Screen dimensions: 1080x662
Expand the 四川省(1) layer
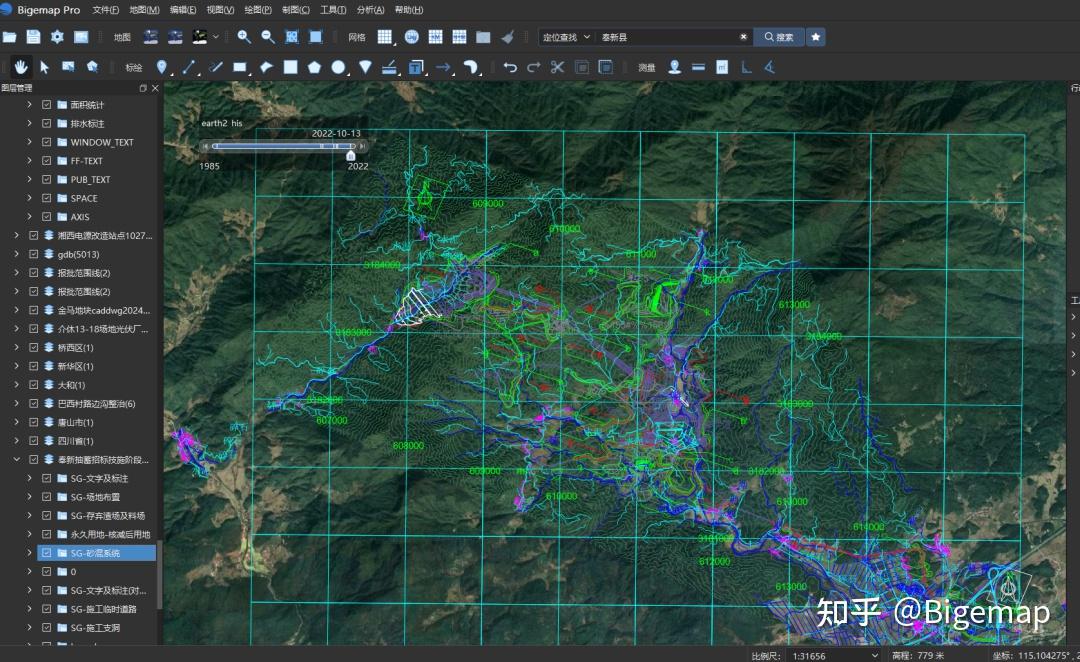coord(17,441)
